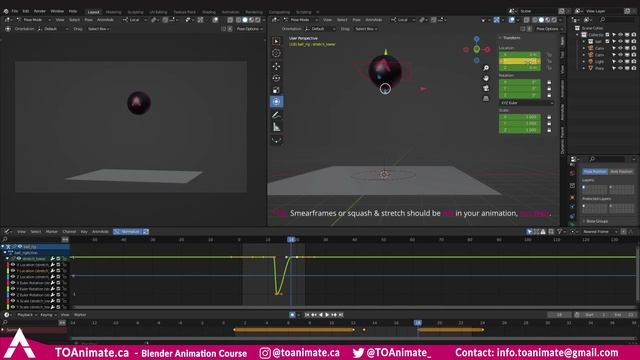Click the Pose Position button
Screen dimensions: 640x360
(595, 171)
